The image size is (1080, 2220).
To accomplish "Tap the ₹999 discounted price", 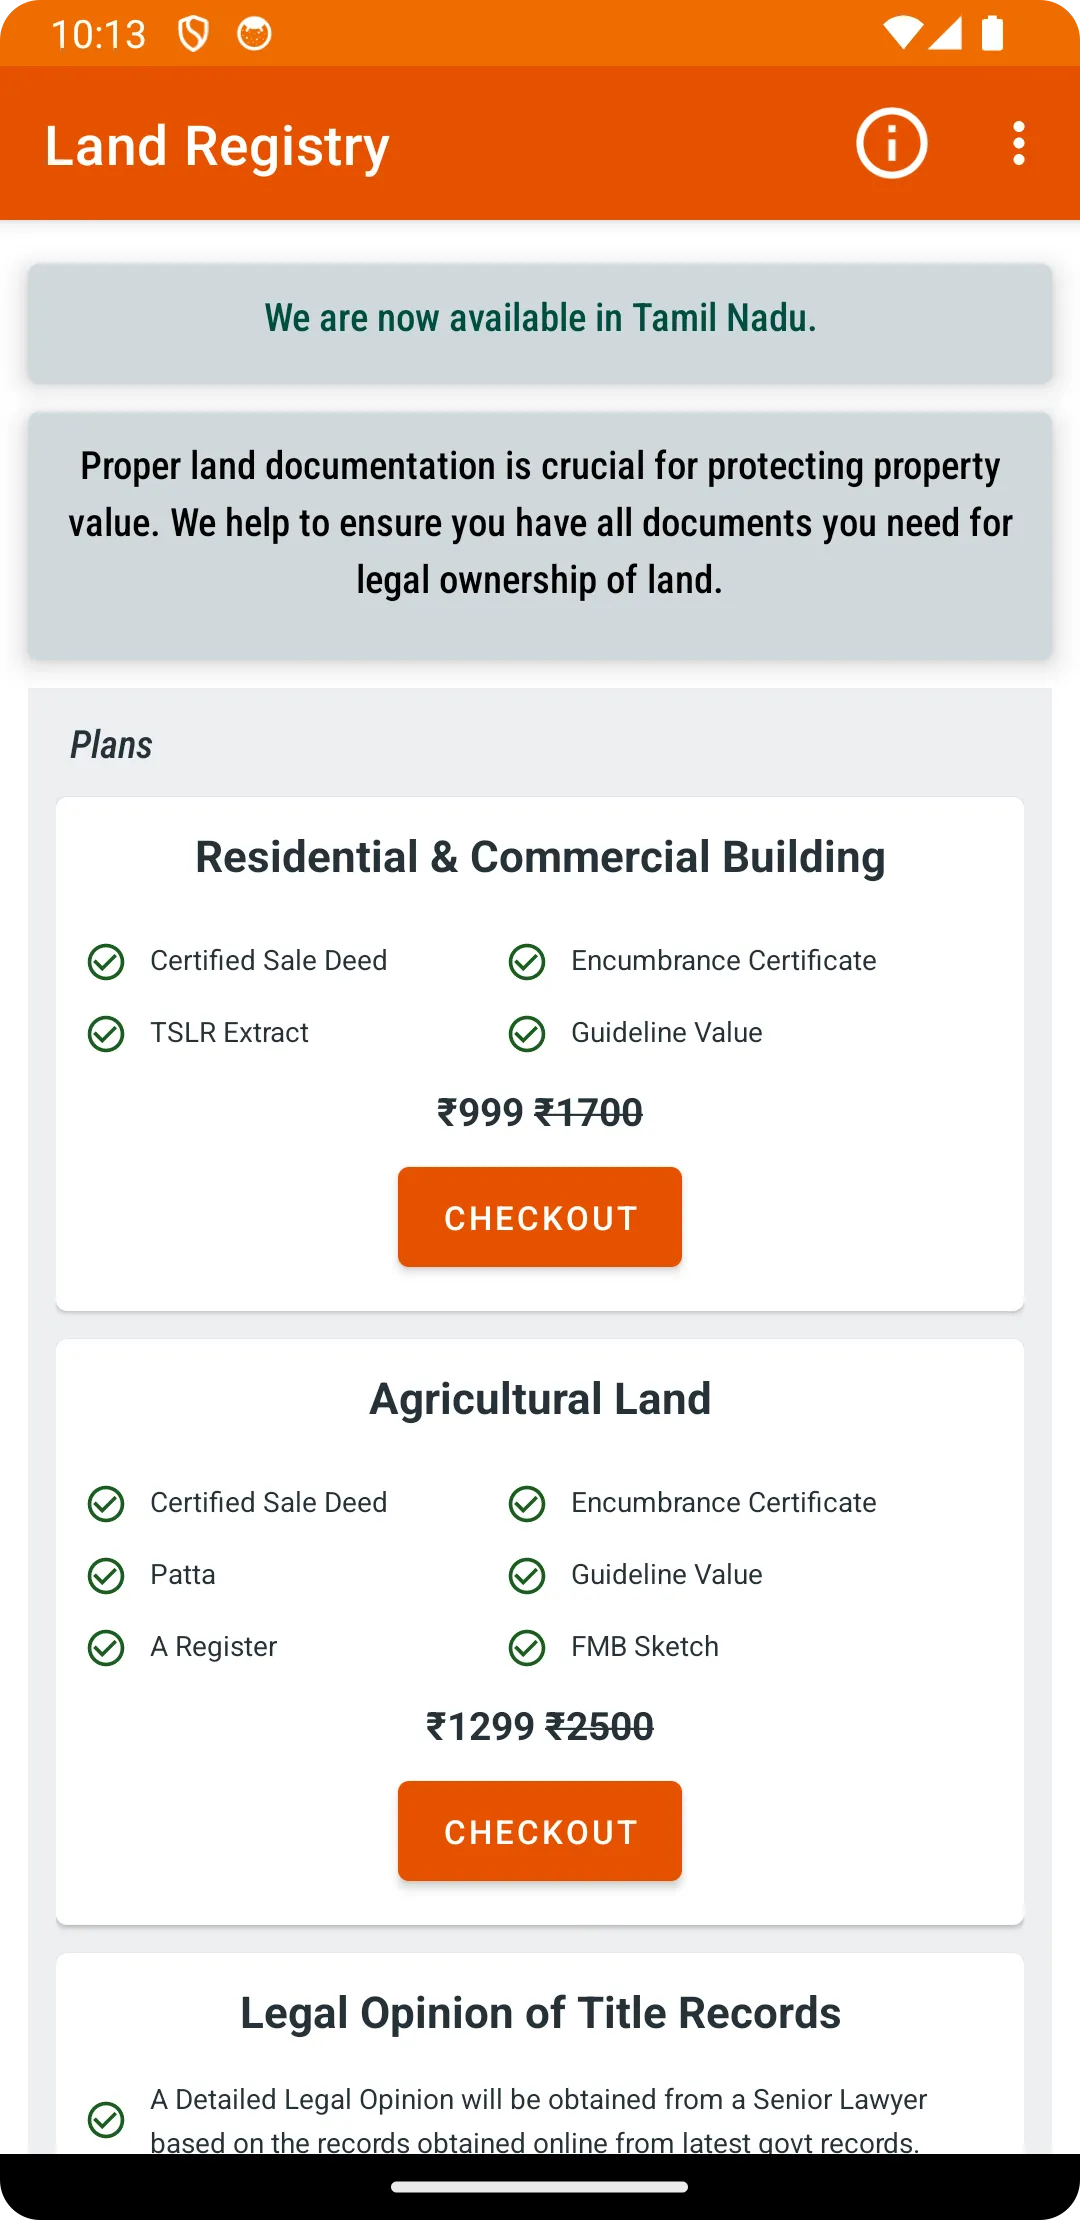I will point(480,1112).
